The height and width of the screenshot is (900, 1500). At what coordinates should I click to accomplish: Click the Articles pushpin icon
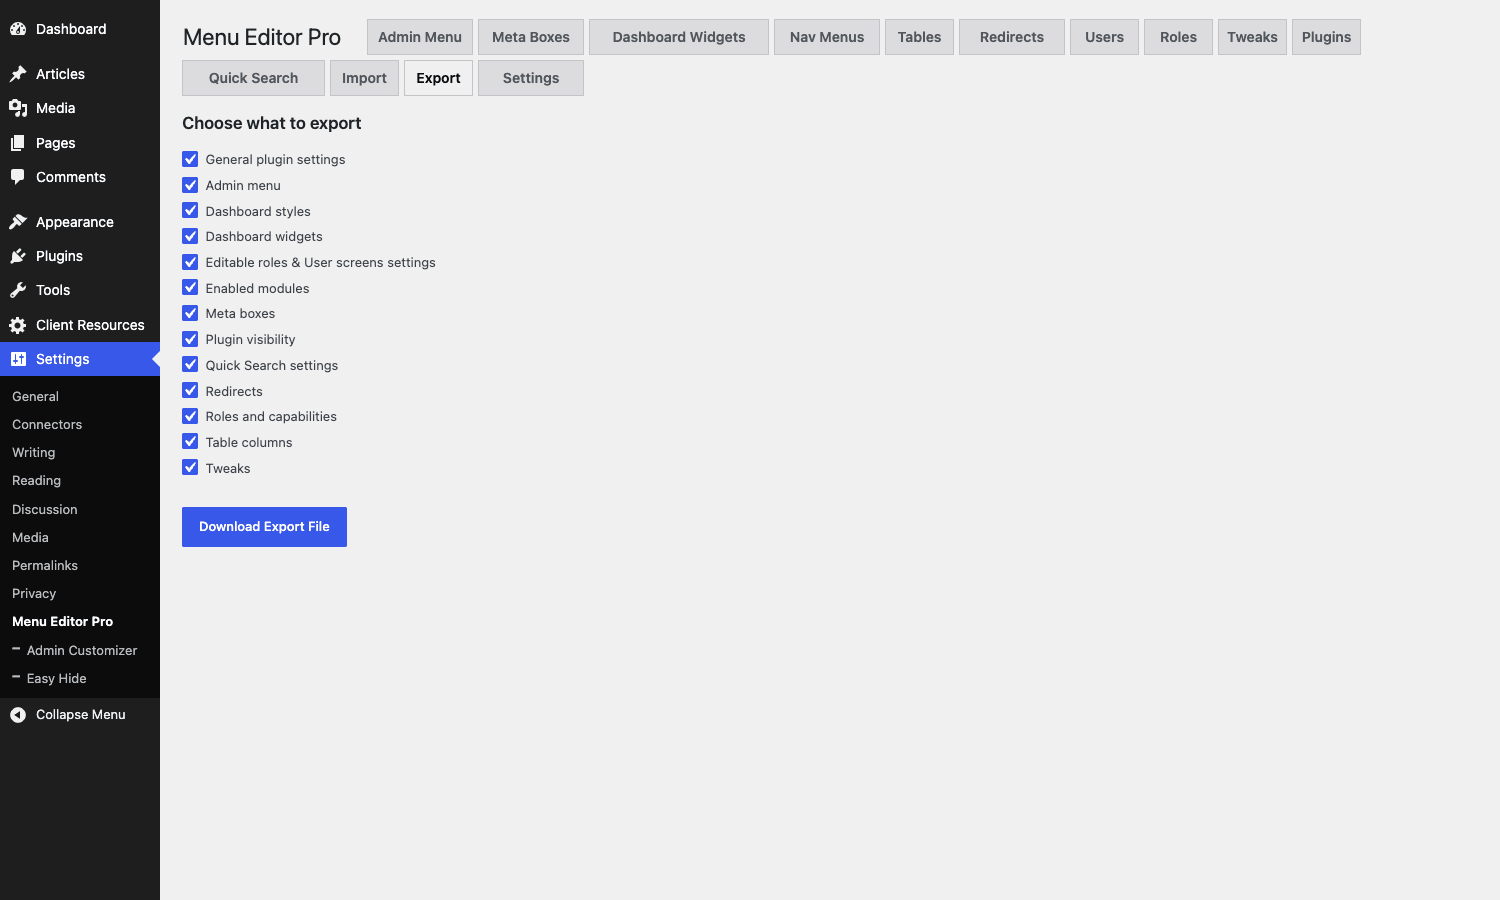(x=18, y=74)
